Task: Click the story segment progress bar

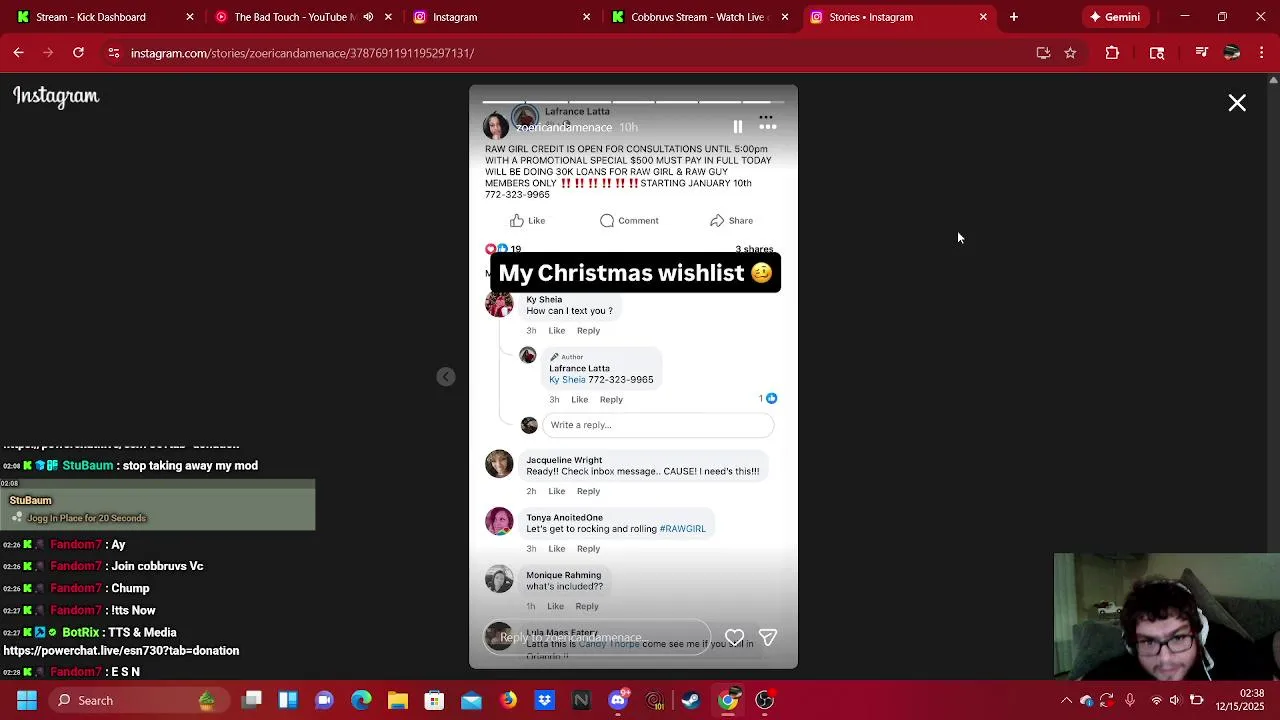Action: [634, 101]
